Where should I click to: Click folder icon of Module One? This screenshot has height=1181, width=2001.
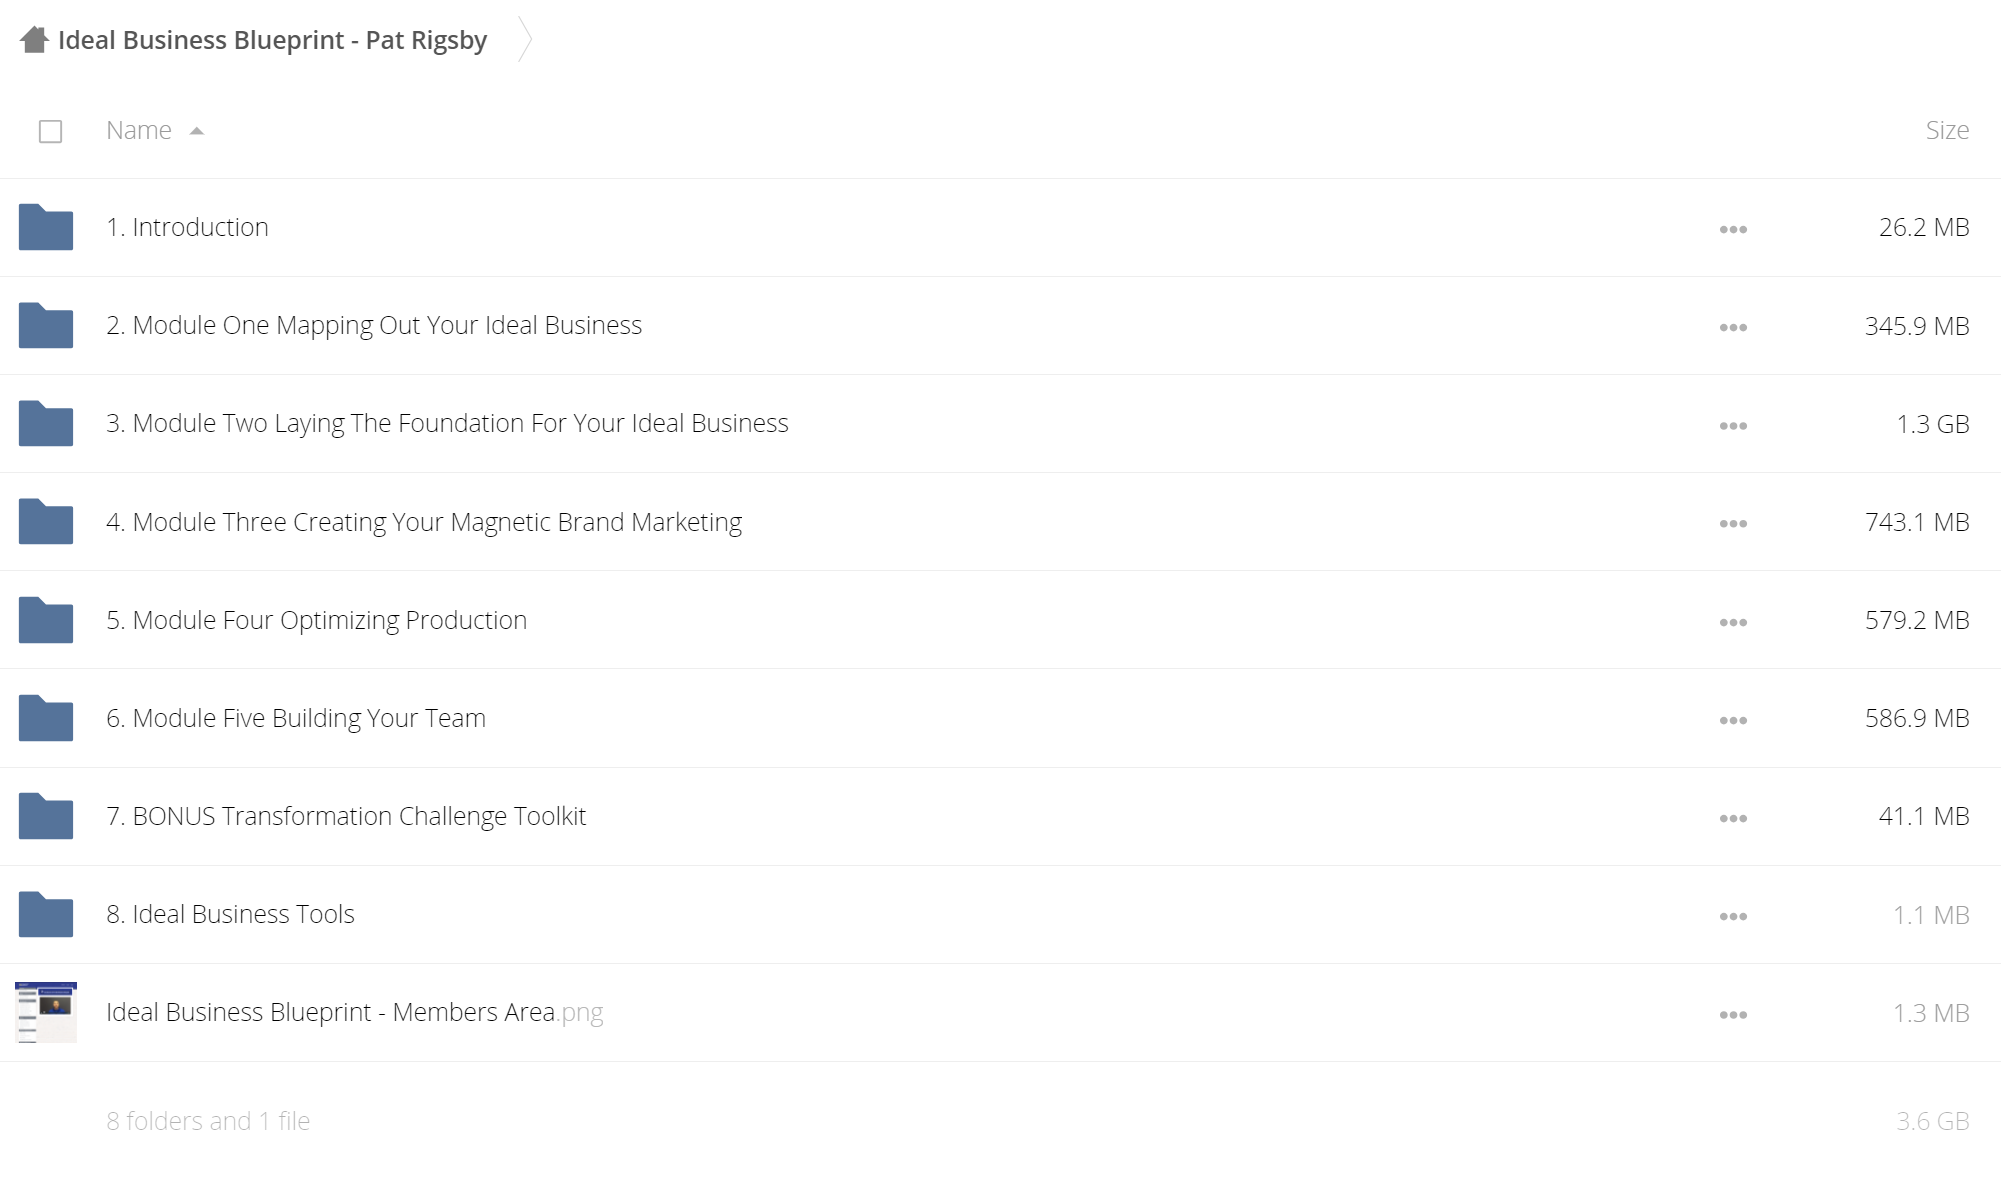click(x=46, y=325)
